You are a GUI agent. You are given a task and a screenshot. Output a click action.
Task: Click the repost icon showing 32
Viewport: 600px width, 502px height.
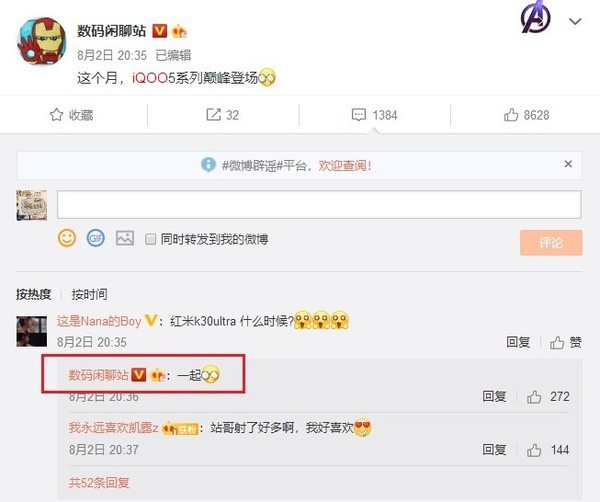(x=214, y=115)
